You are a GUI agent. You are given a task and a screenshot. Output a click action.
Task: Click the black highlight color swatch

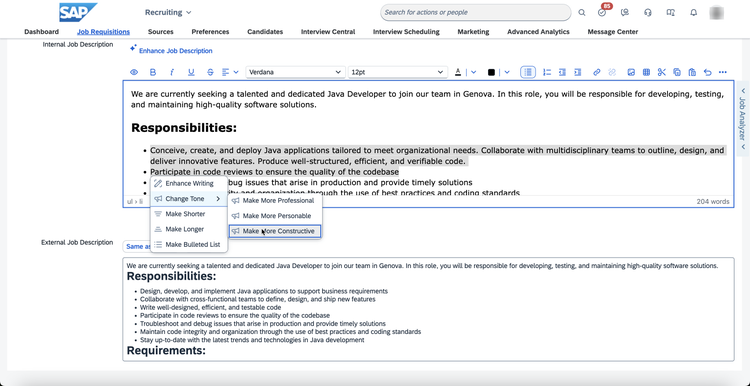(x=491, y=72)
